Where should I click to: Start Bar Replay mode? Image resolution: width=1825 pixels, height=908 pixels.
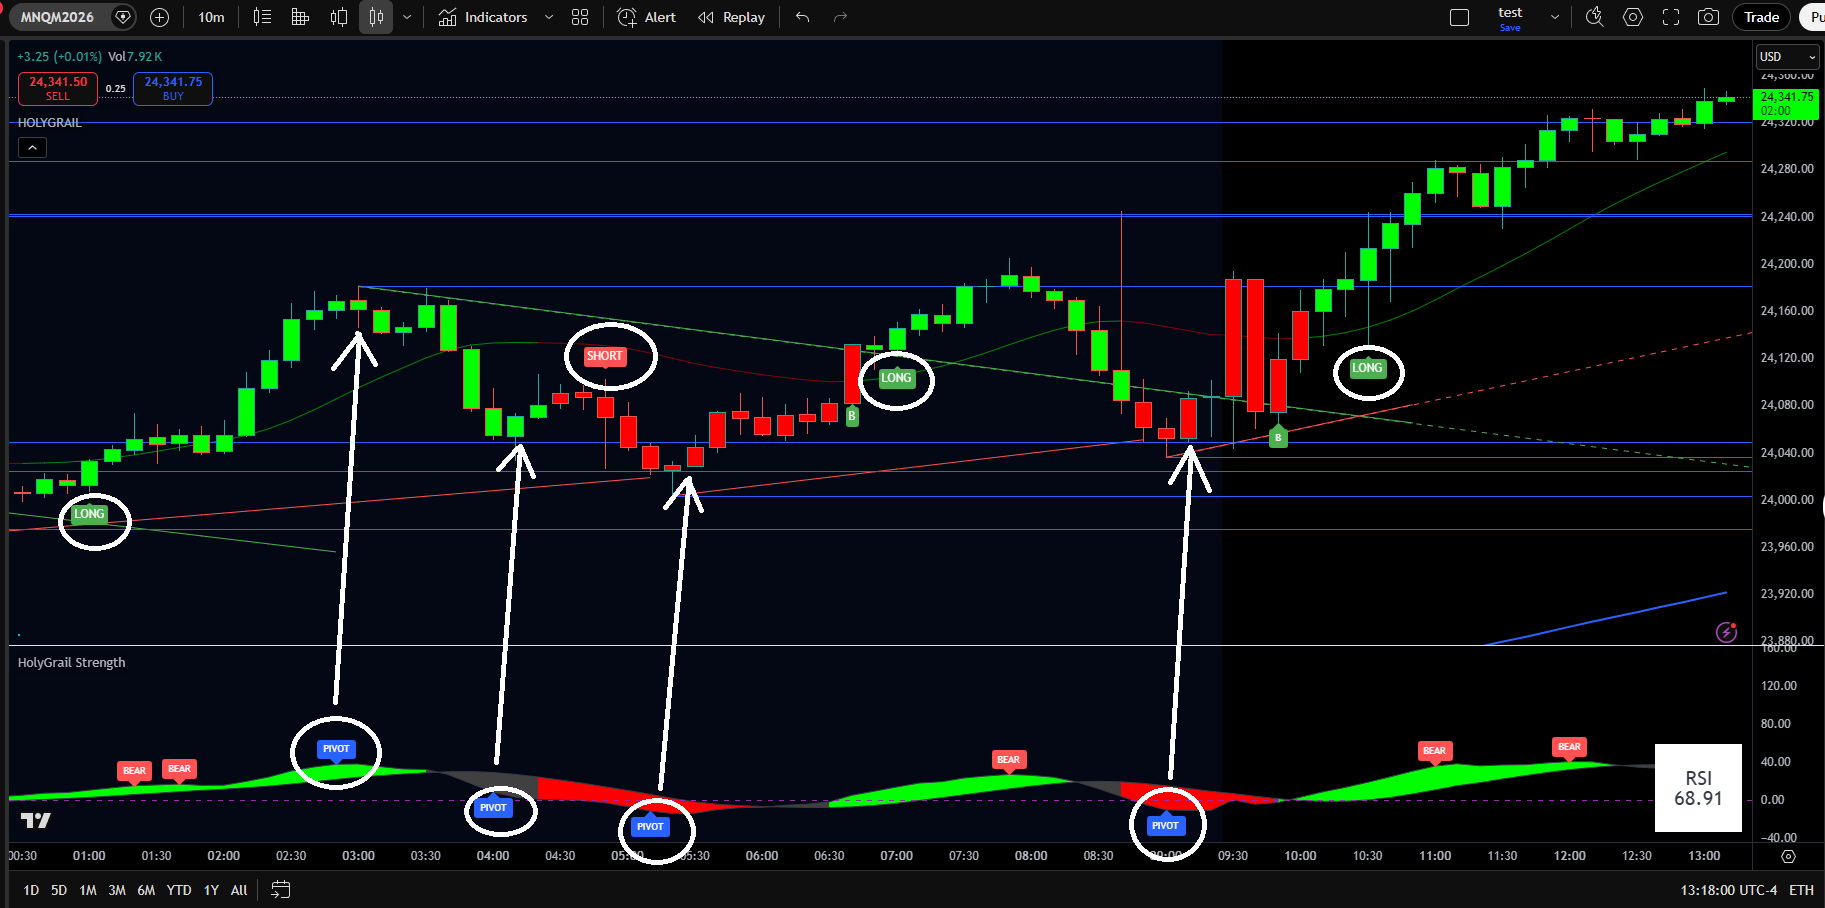732,17
